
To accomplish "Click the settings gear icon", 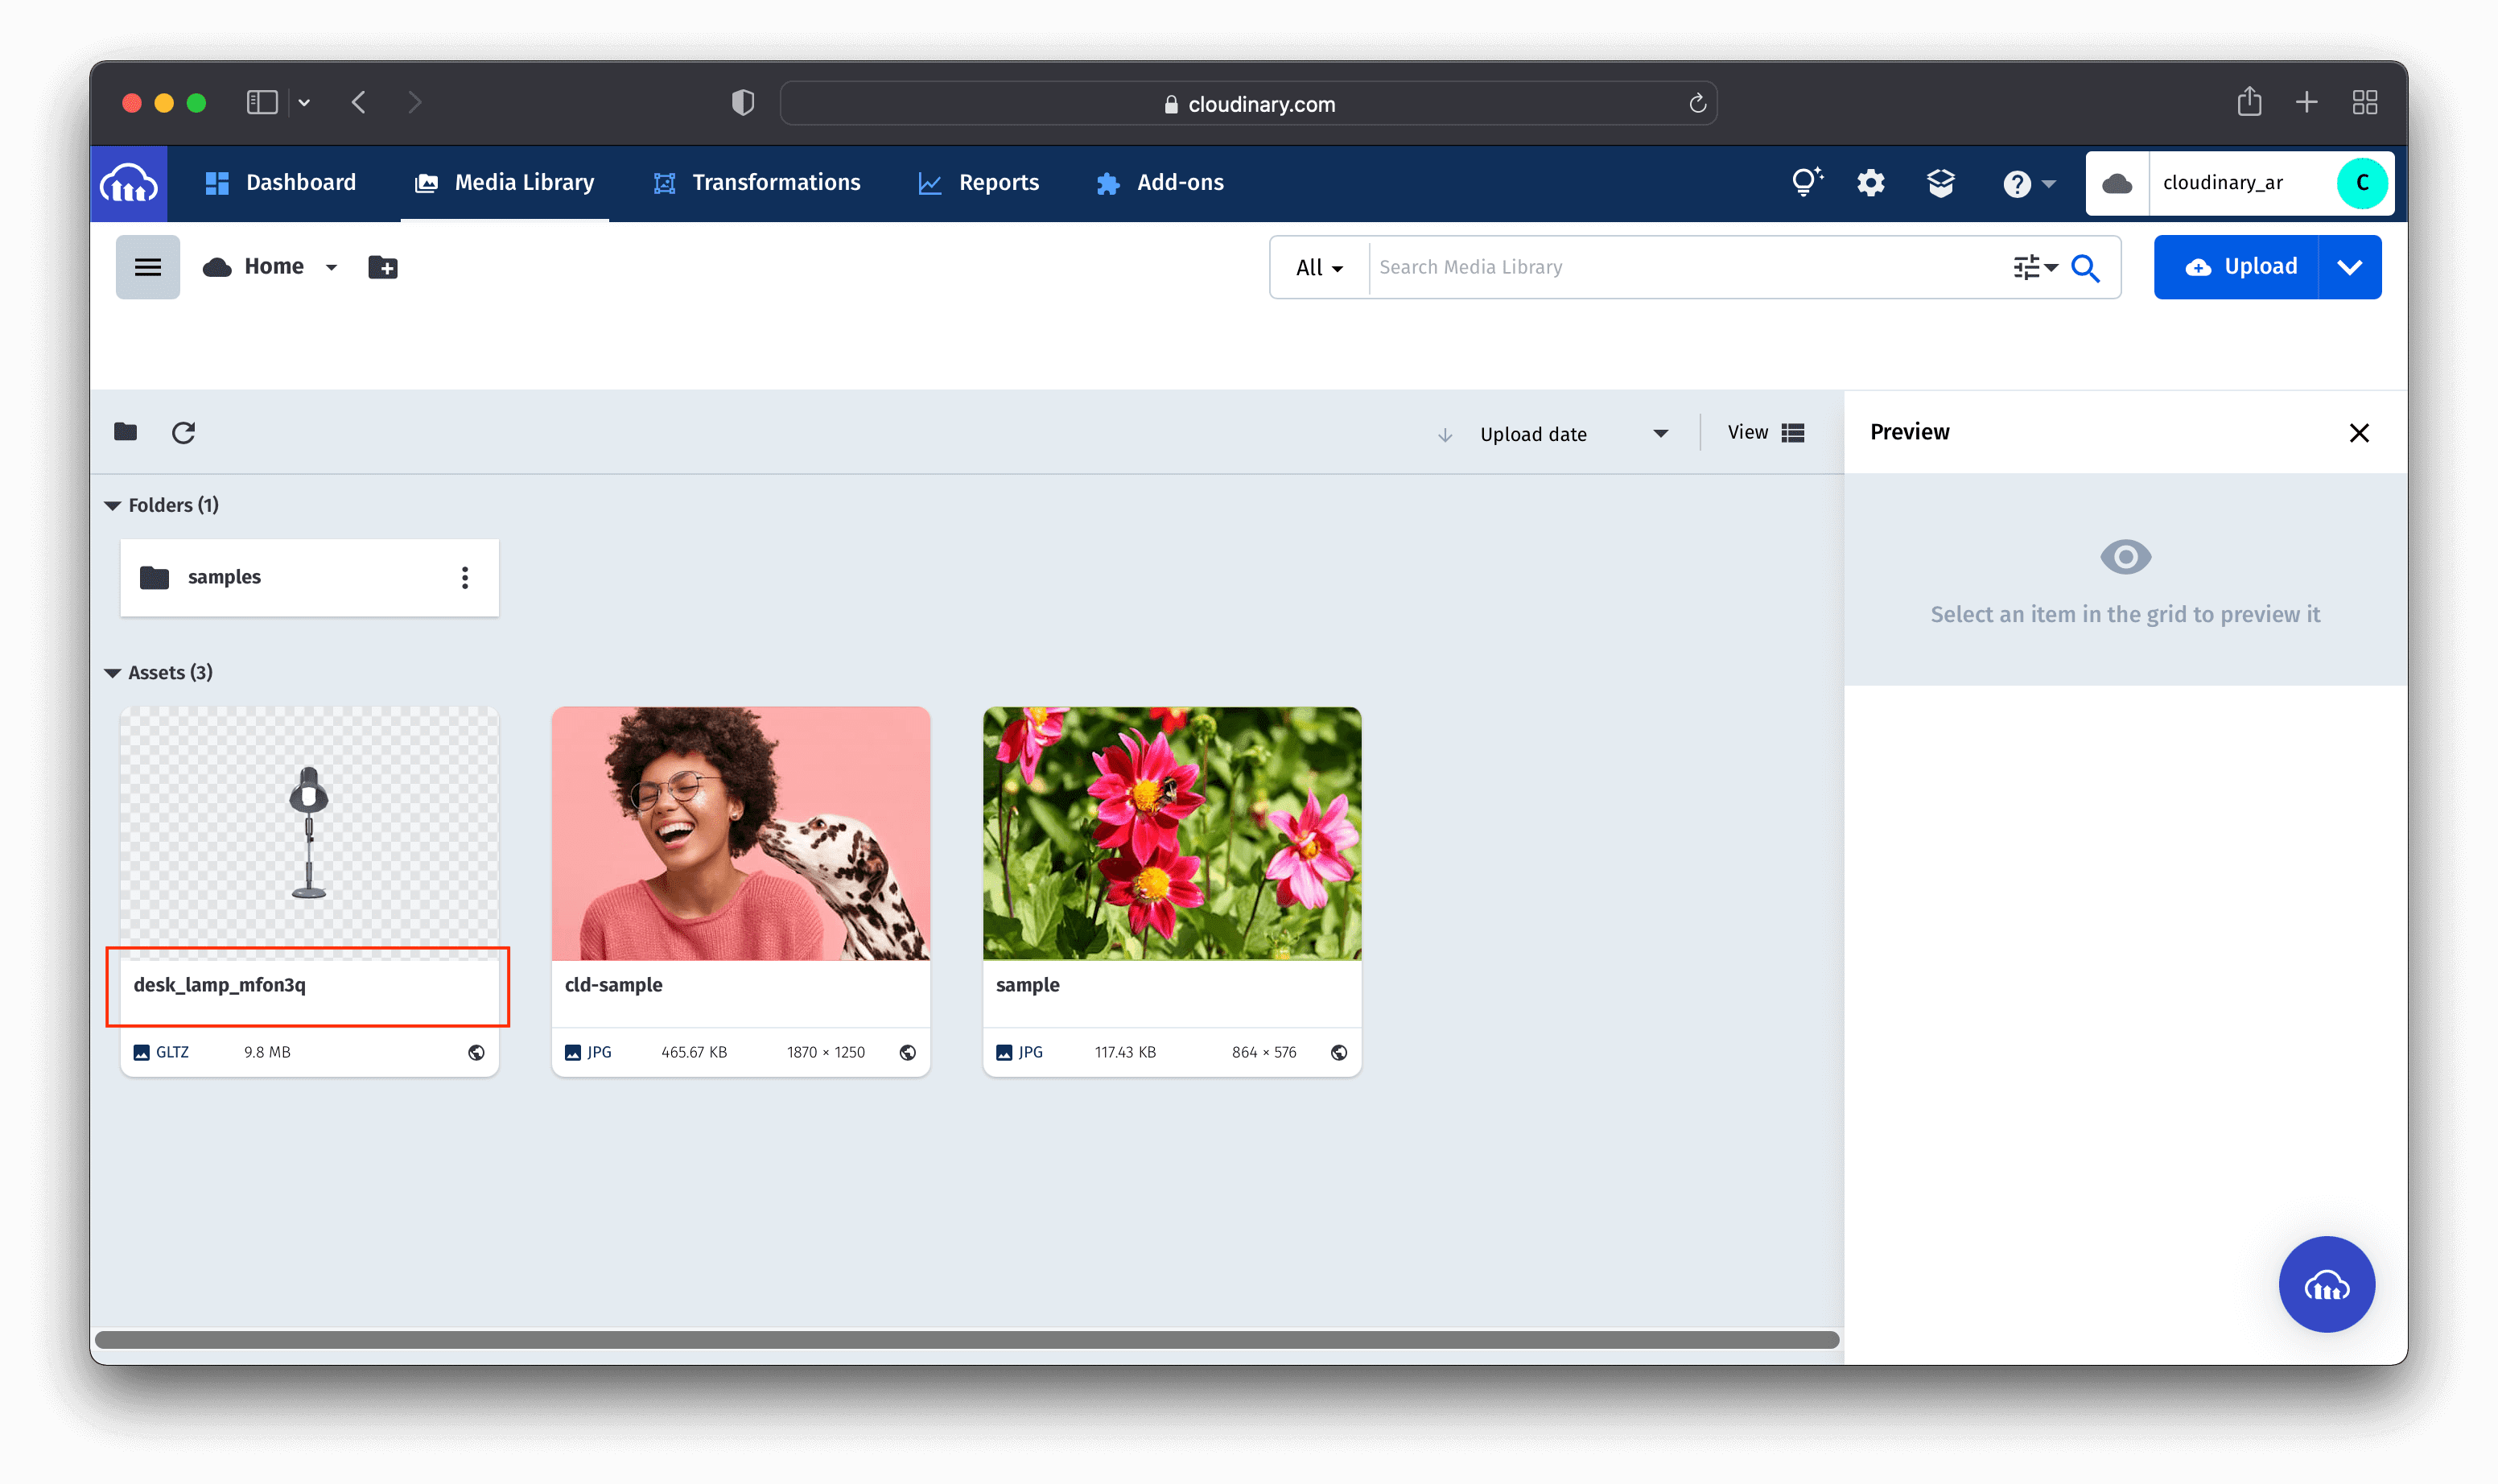I will pyautogui.click(x=1871, y=182).
